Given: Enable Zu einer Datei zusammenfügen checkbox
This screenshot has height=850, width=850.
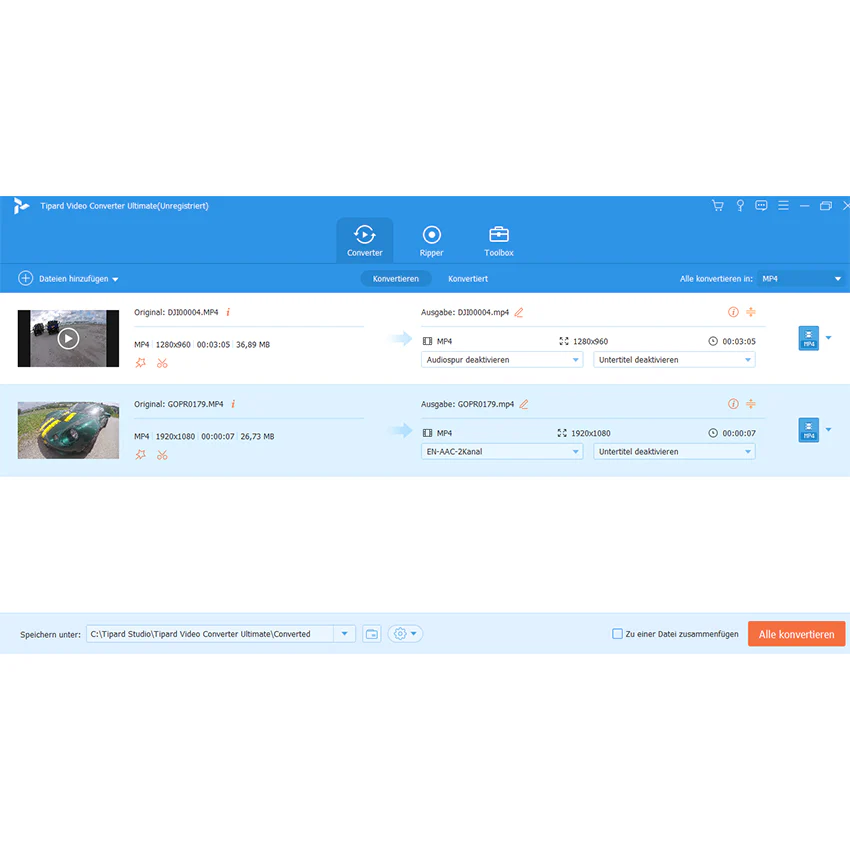Looking at the screenshot, I should click(617, 634).
